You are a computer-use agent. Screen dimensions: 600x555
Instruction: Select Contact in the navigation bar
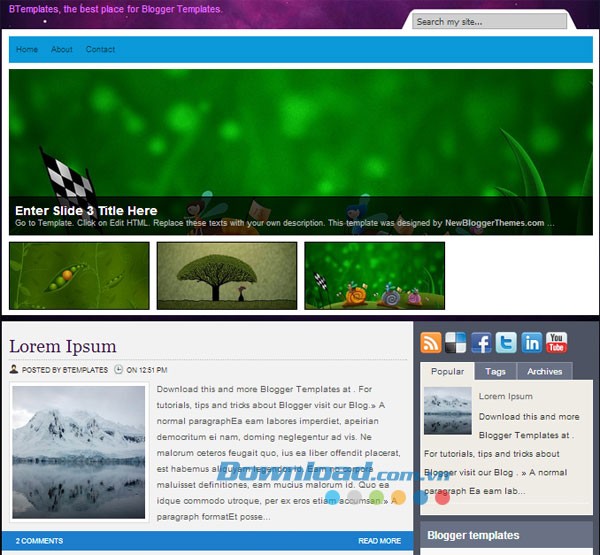pos(100,49)
